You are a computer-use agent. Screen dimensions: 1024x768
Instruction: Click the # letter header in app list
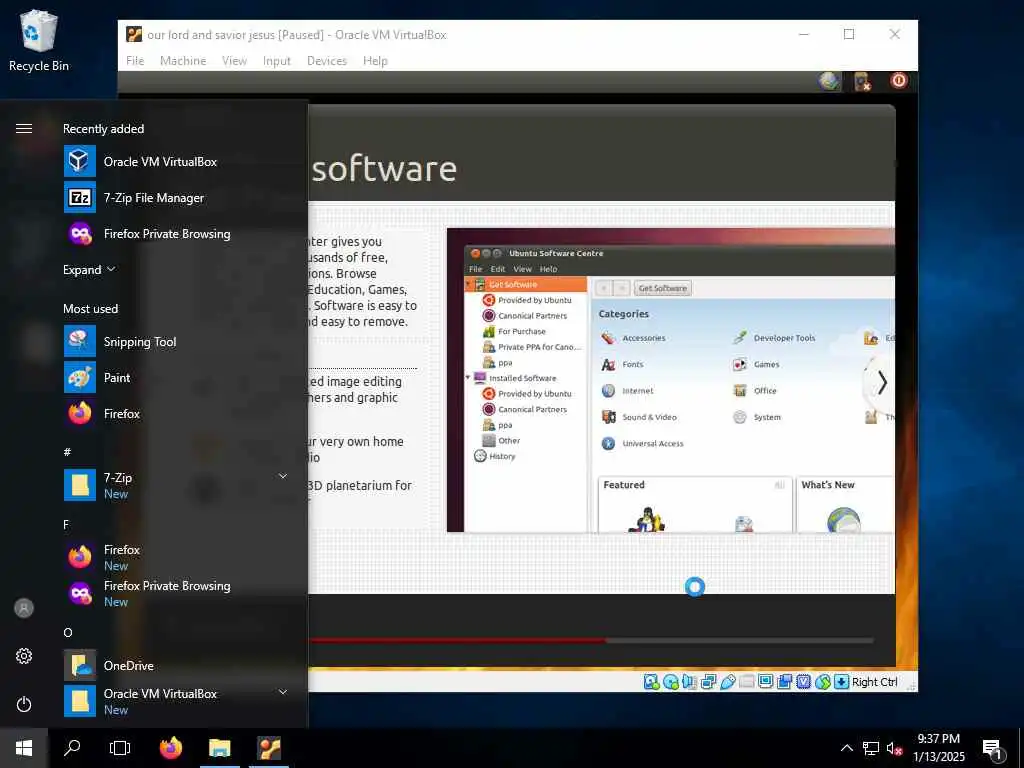click(x=67, y=452)
